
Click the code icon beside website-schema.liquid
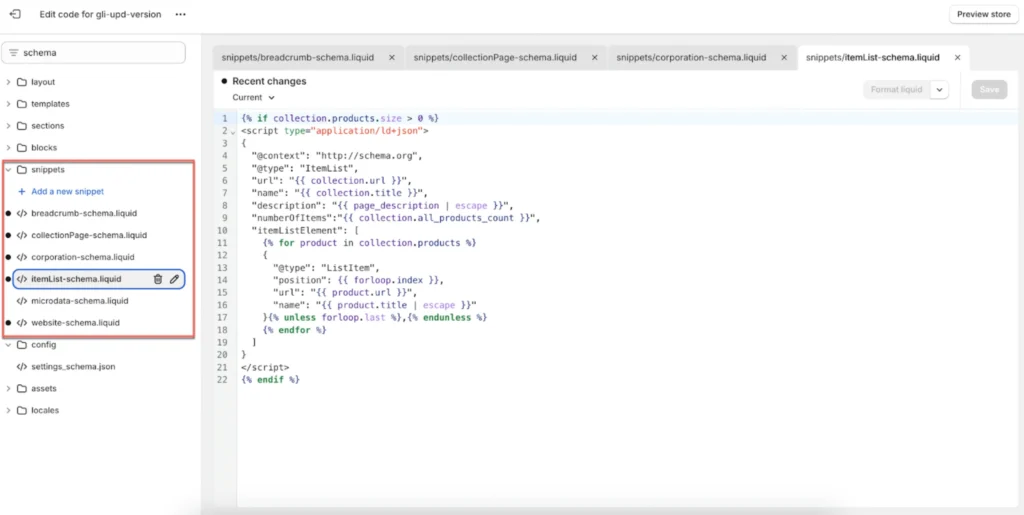(22, 322)
